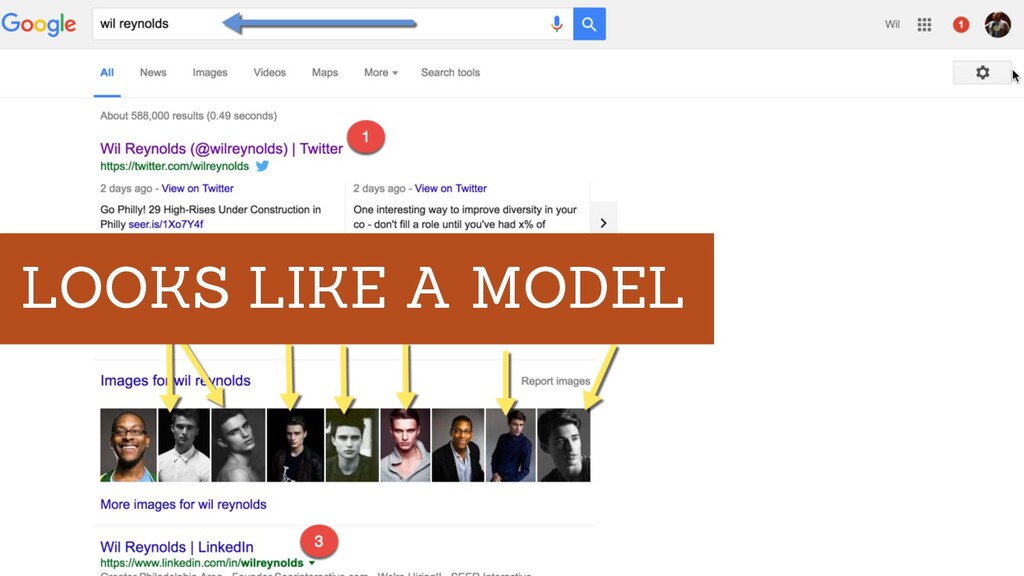Viewport: 1024px width, 576px height.
Task: Expand the LinkedIn URL dropdown arrow
Action: pyautogui.click(x=312, y=563)
